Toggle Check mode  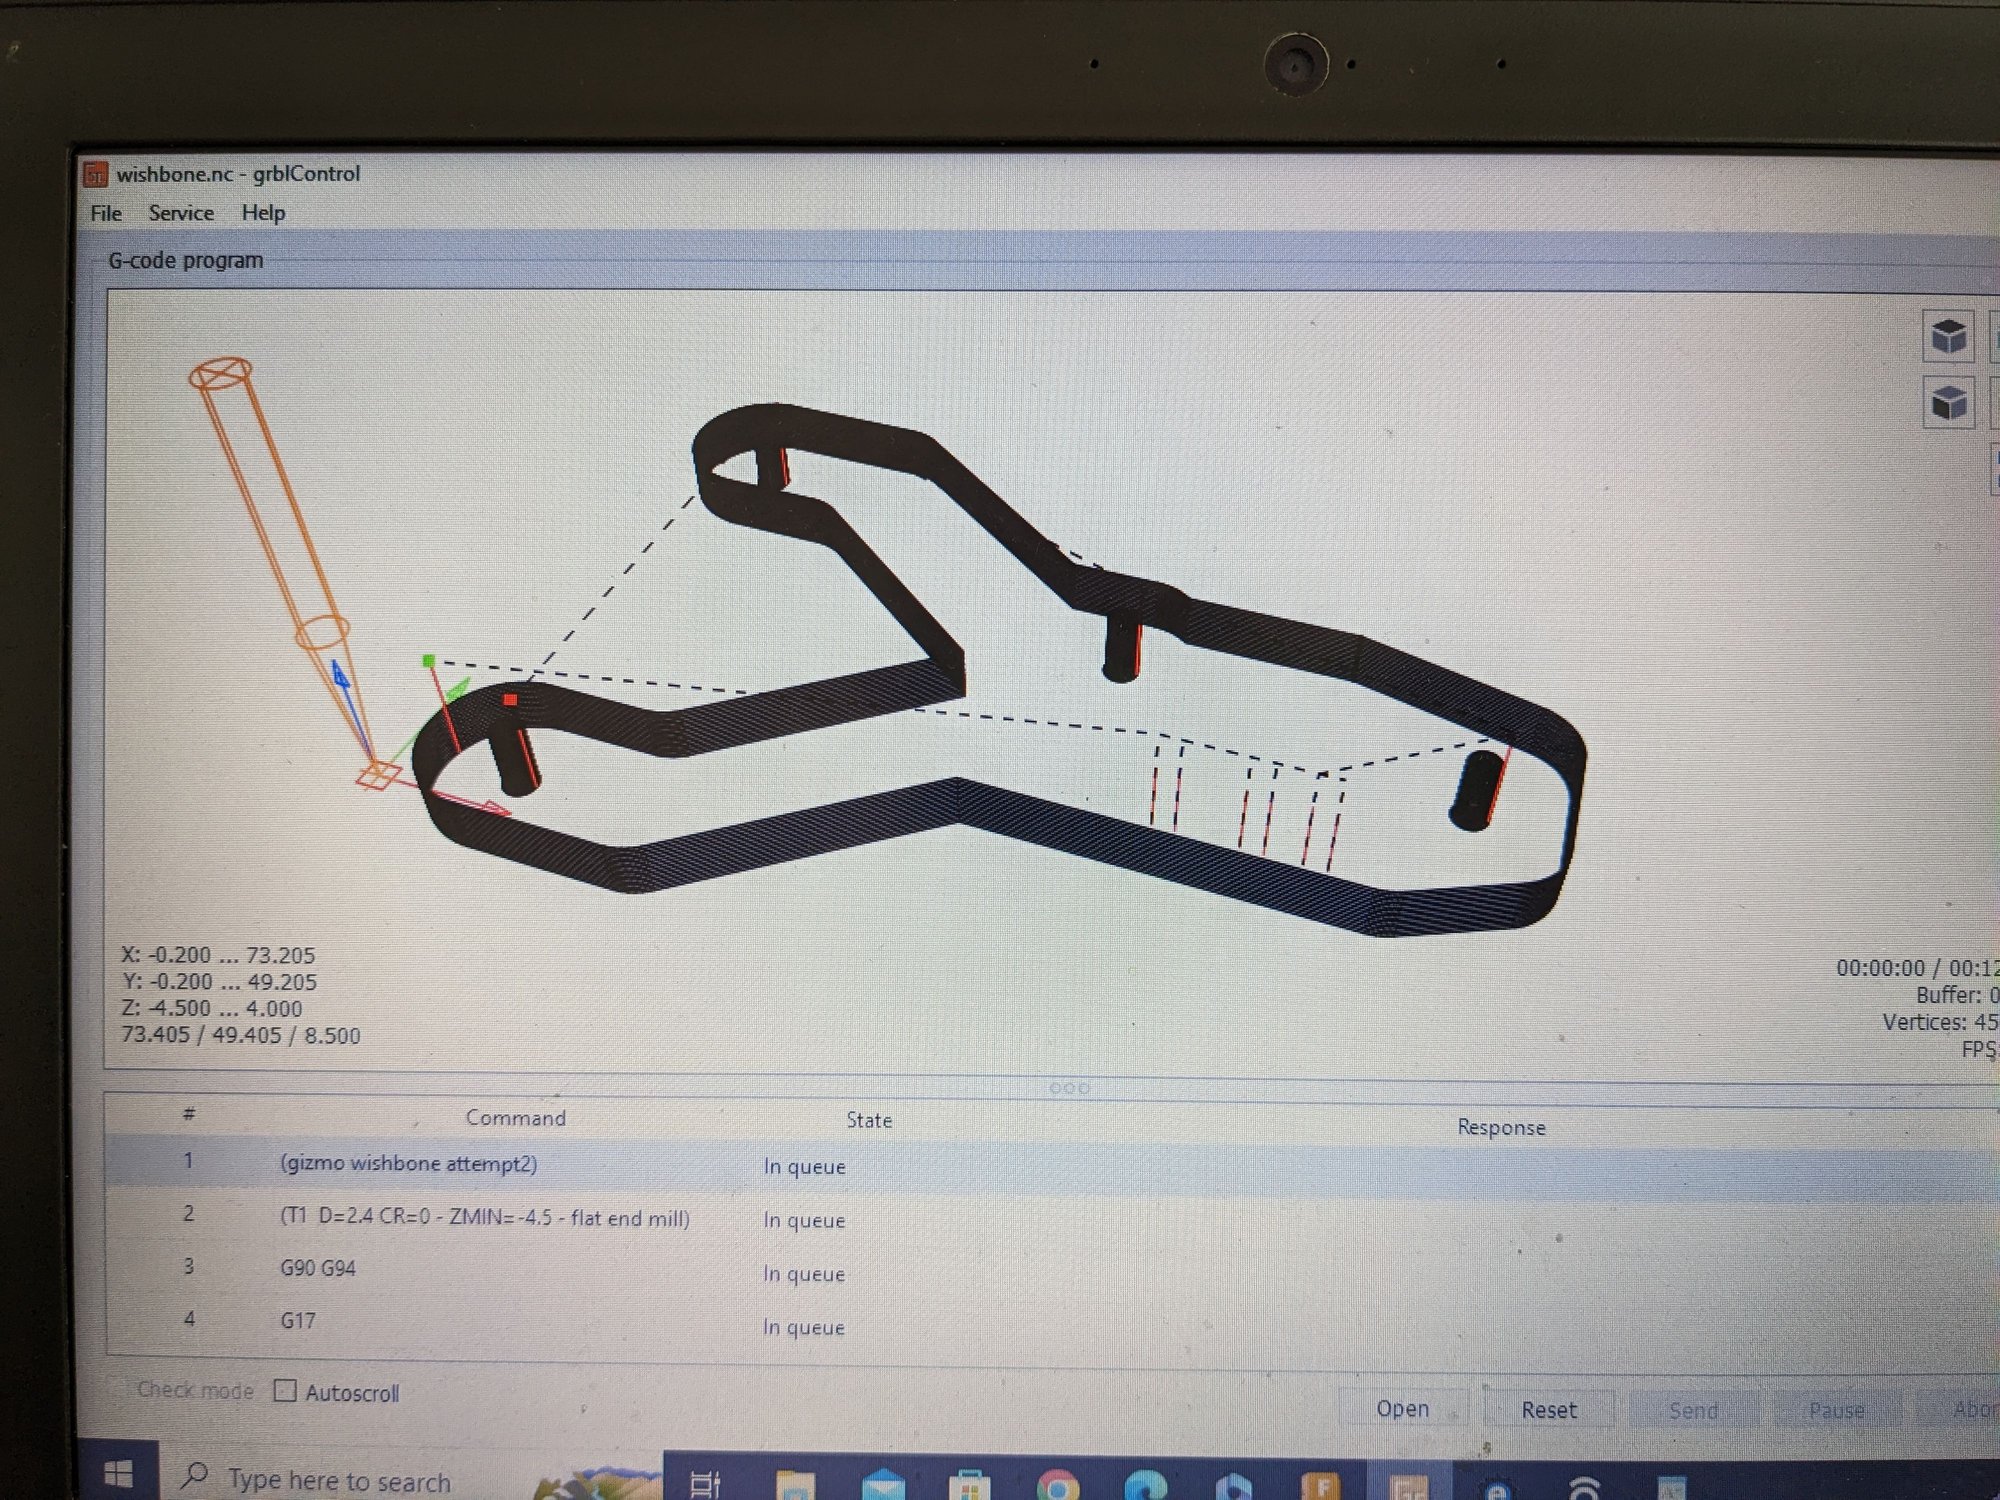point(196,1389)
